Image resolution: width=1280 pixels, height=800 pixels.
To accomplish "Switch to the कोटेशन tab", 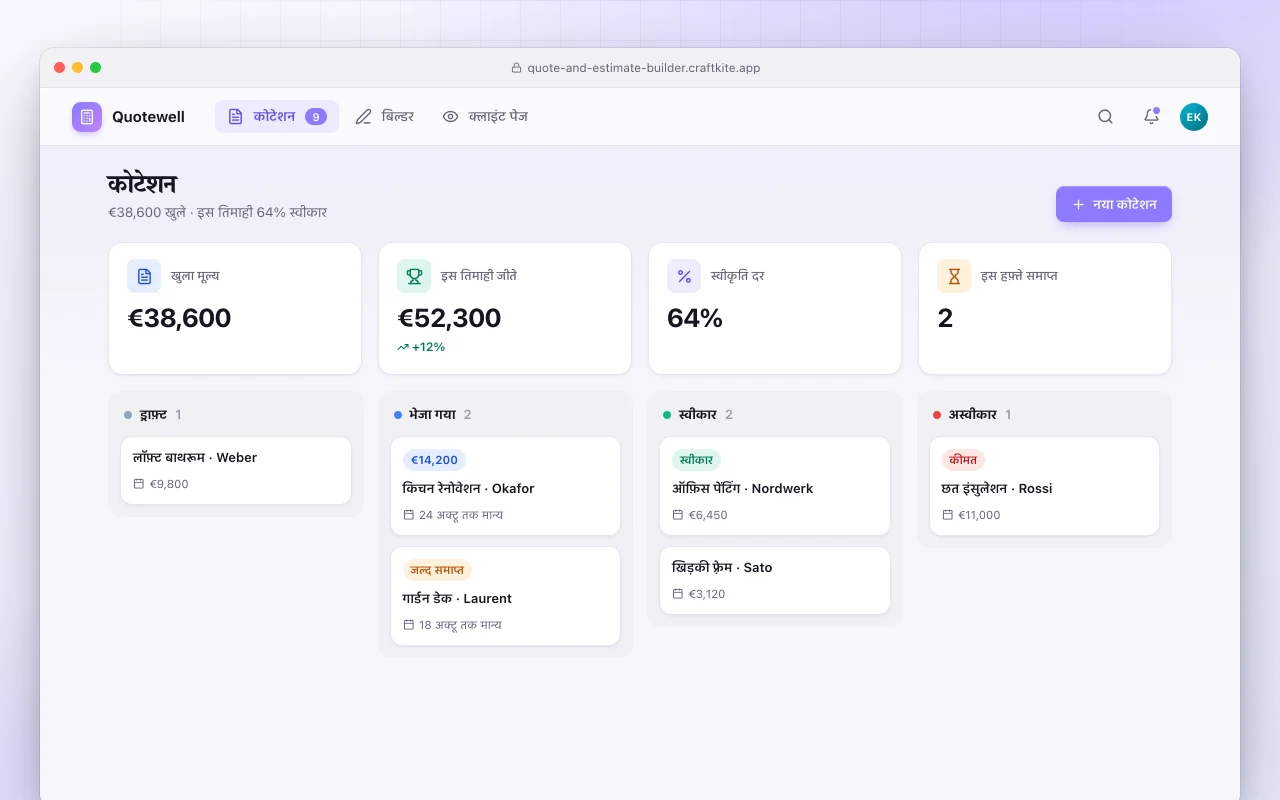I will tap(277, 117).
